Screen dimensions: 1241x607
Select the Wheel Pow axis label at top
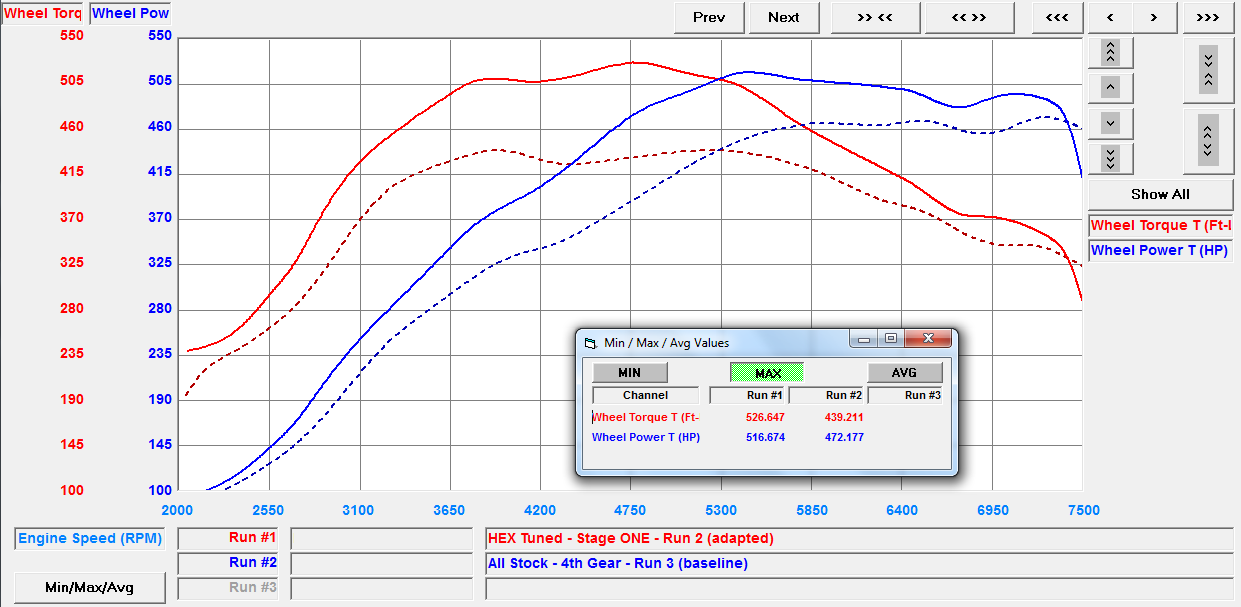pyautogui.click(x=130, y=13)
